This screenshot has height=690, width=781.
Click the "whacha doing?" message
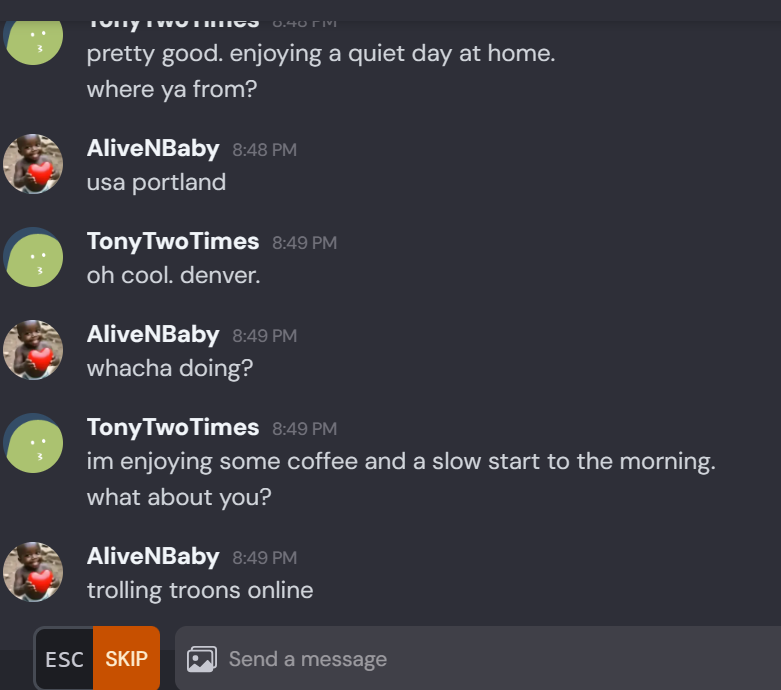click(170, 368)
